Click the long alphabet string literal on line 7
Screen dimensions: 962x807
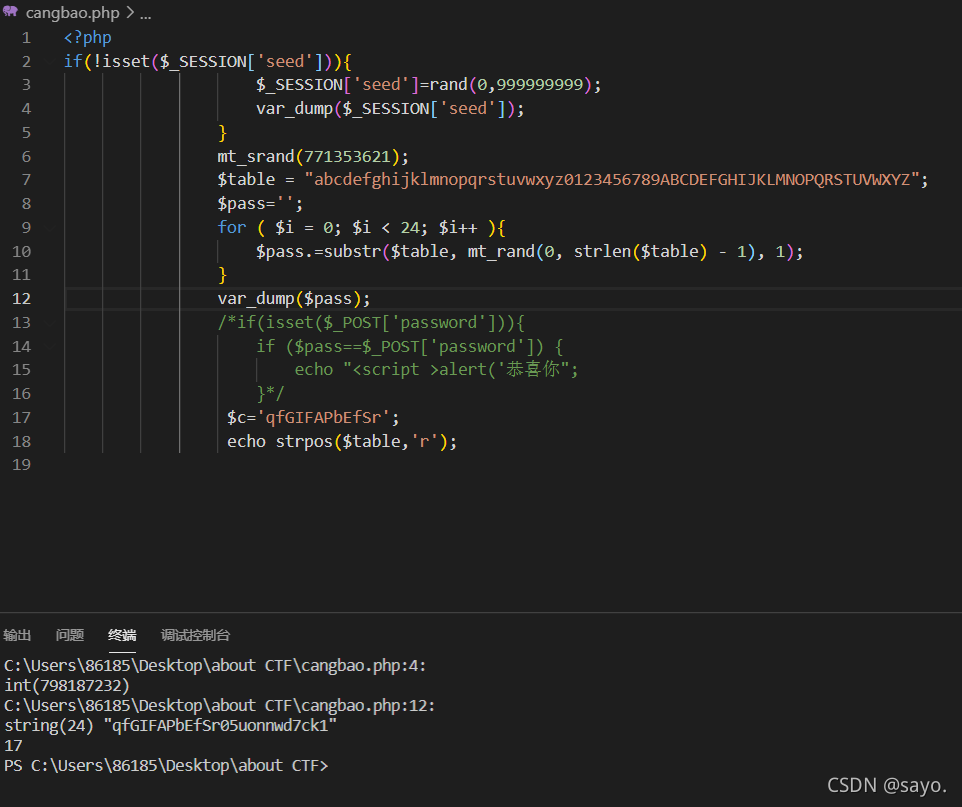pos(612,180)
